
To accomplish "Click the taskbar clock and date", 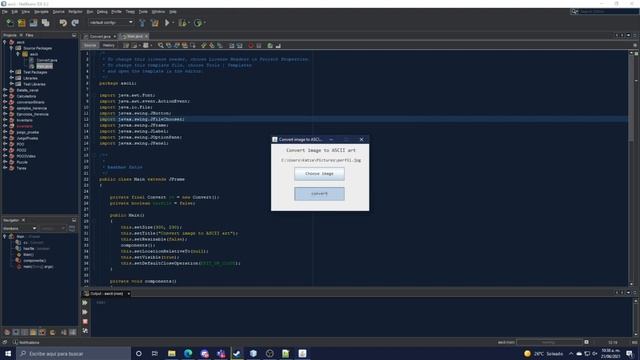I will (610, 353).
